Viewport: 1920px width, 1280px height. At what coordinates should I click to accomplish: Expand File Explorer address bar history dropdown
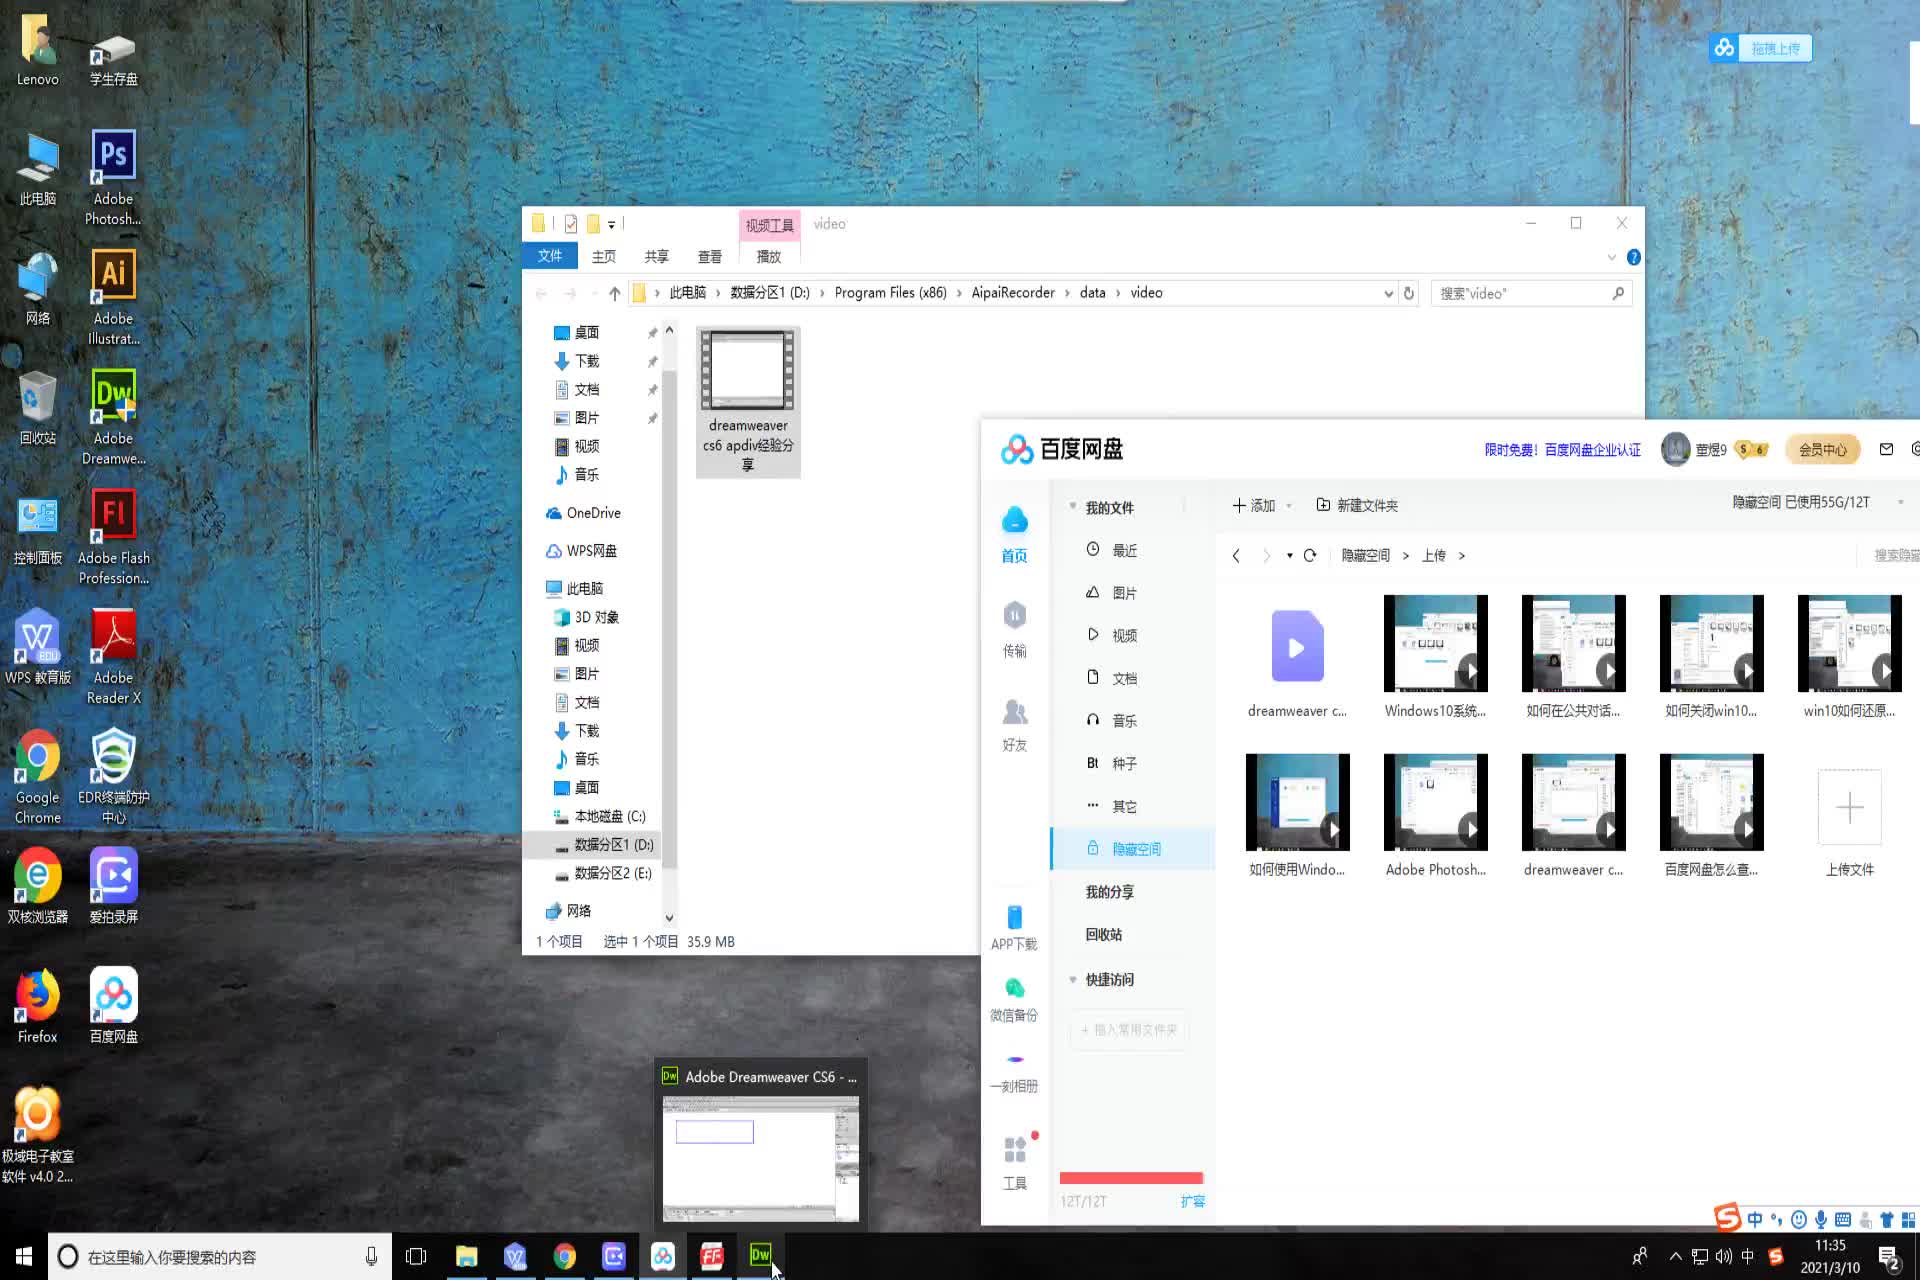tap(1388, 293)
